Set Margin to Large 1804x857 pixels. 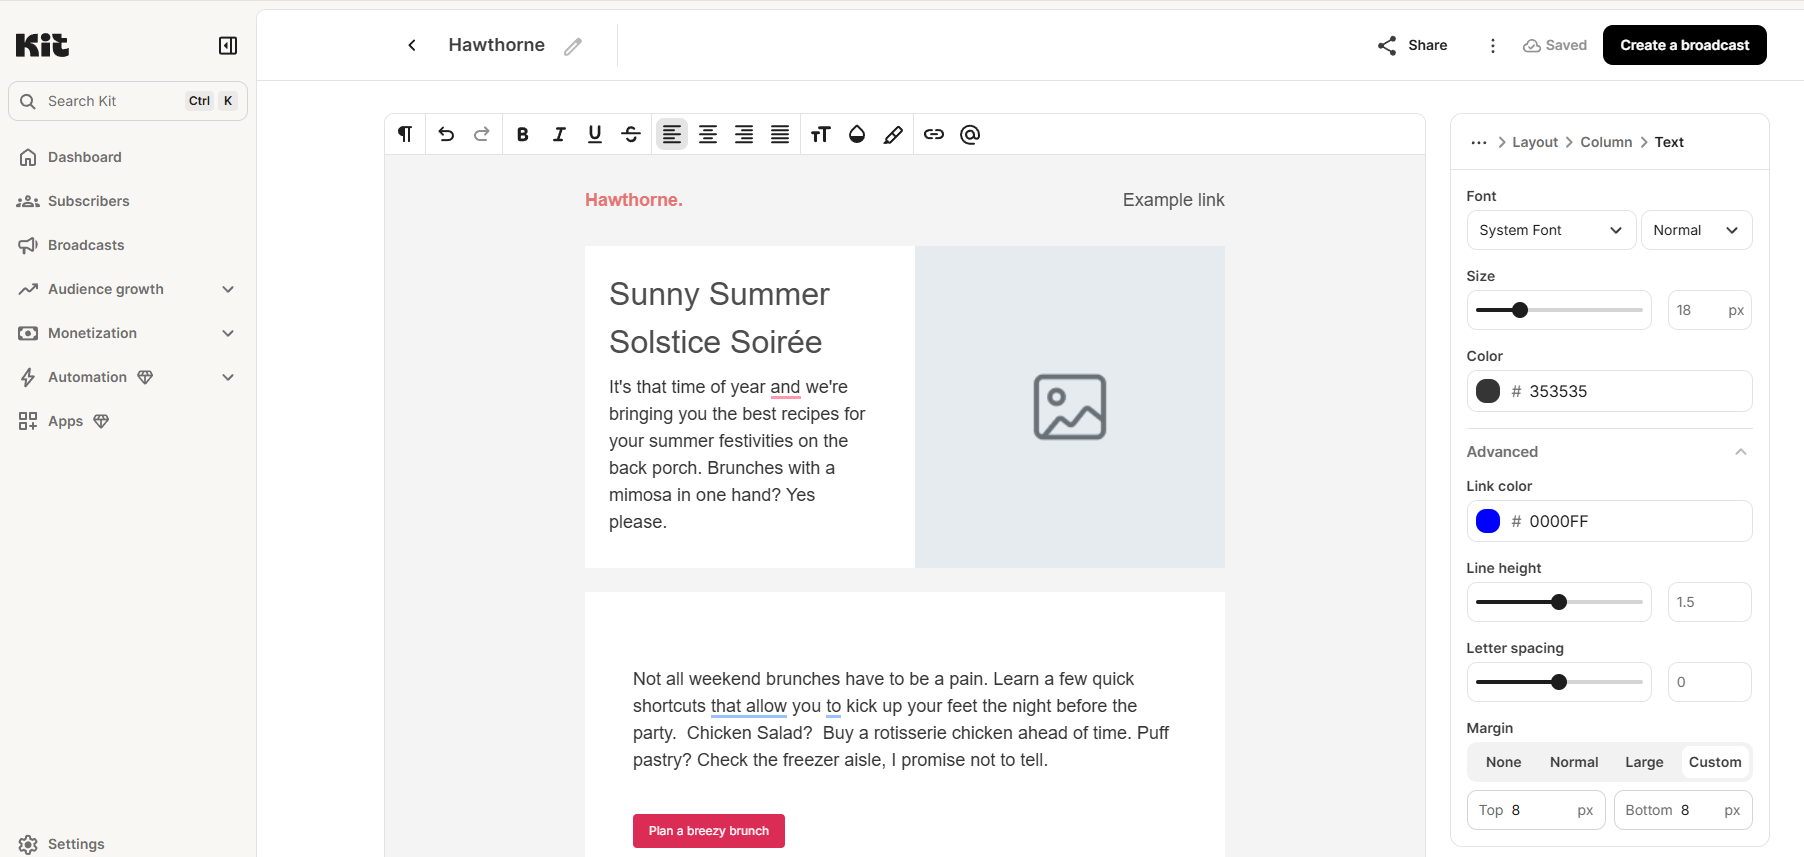pyautogui.click(x=1644, y=762)
